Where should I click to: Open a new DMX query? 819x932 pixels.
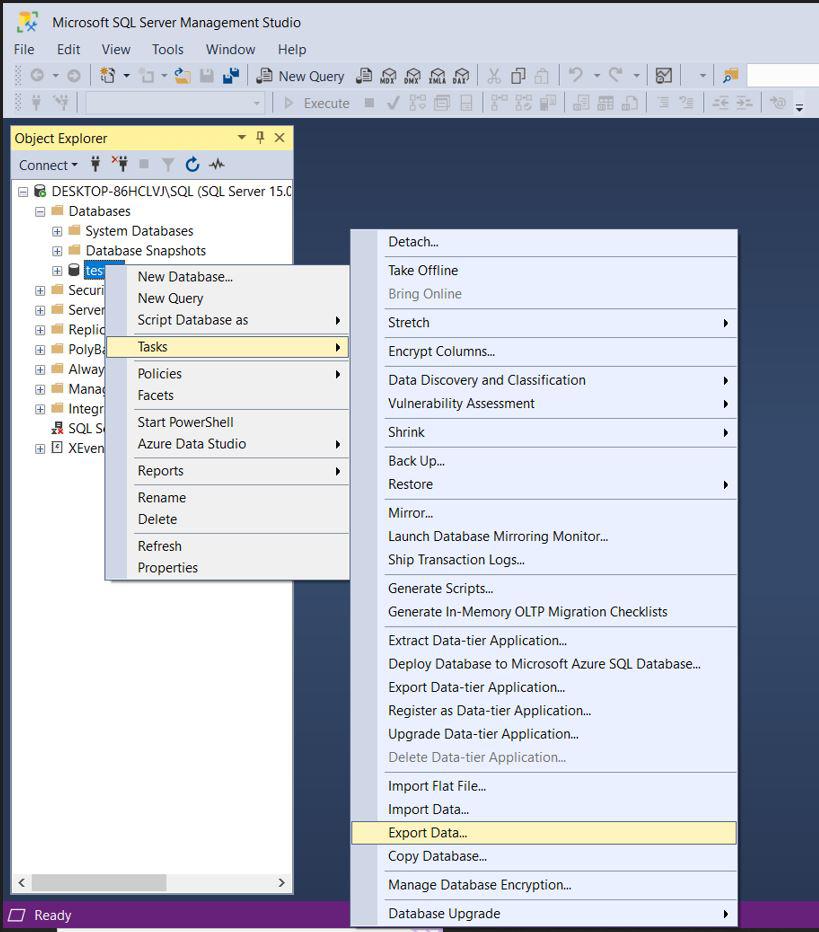click(x=412, y=75)
